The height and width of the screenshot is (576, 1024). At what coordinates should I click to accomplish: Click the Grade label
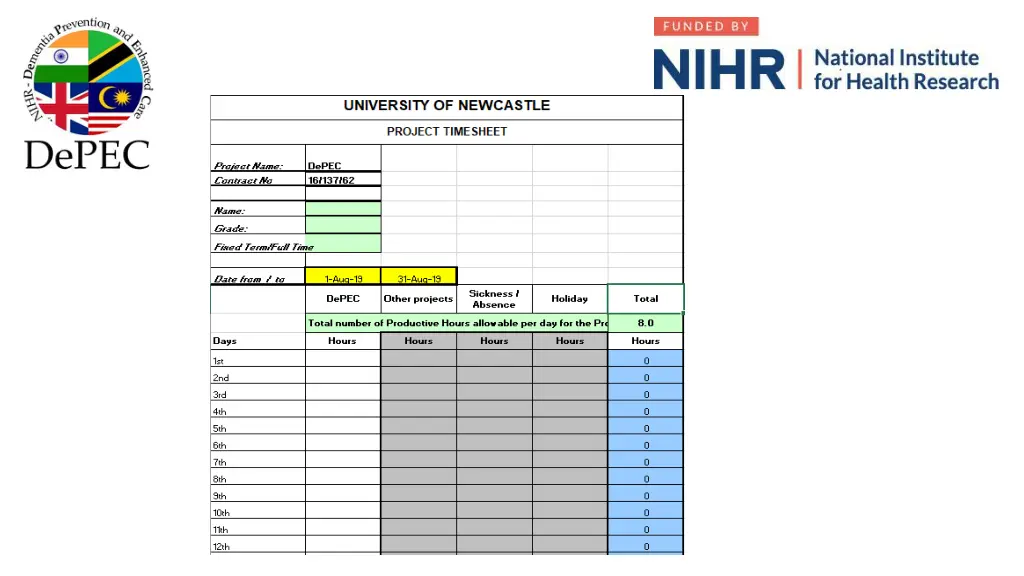click(x=231, y=229)
